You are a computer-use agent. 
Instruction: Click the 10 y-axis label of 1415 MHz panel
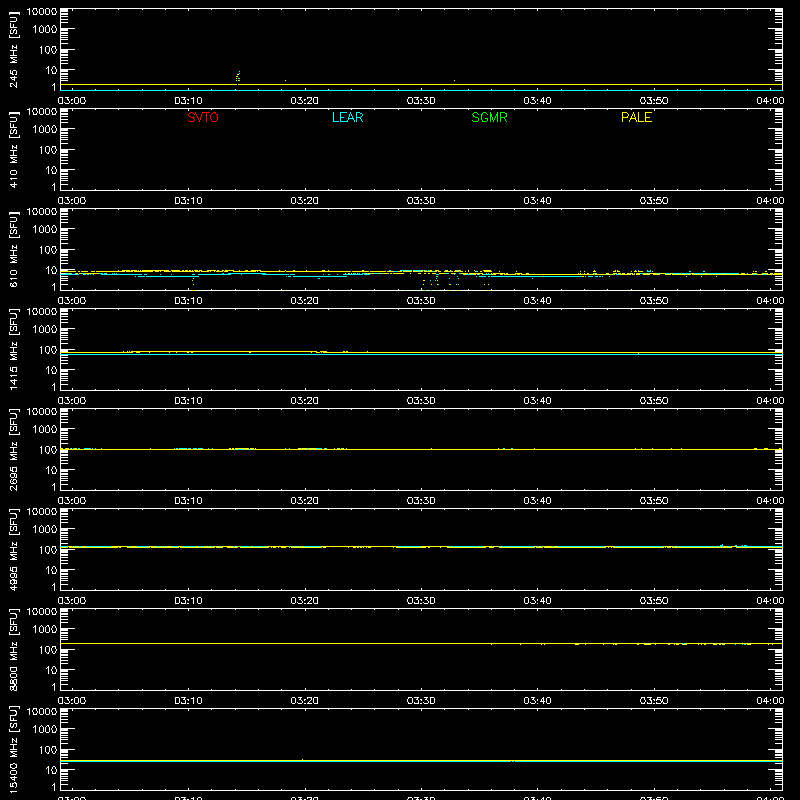click(x=51, y=370)
